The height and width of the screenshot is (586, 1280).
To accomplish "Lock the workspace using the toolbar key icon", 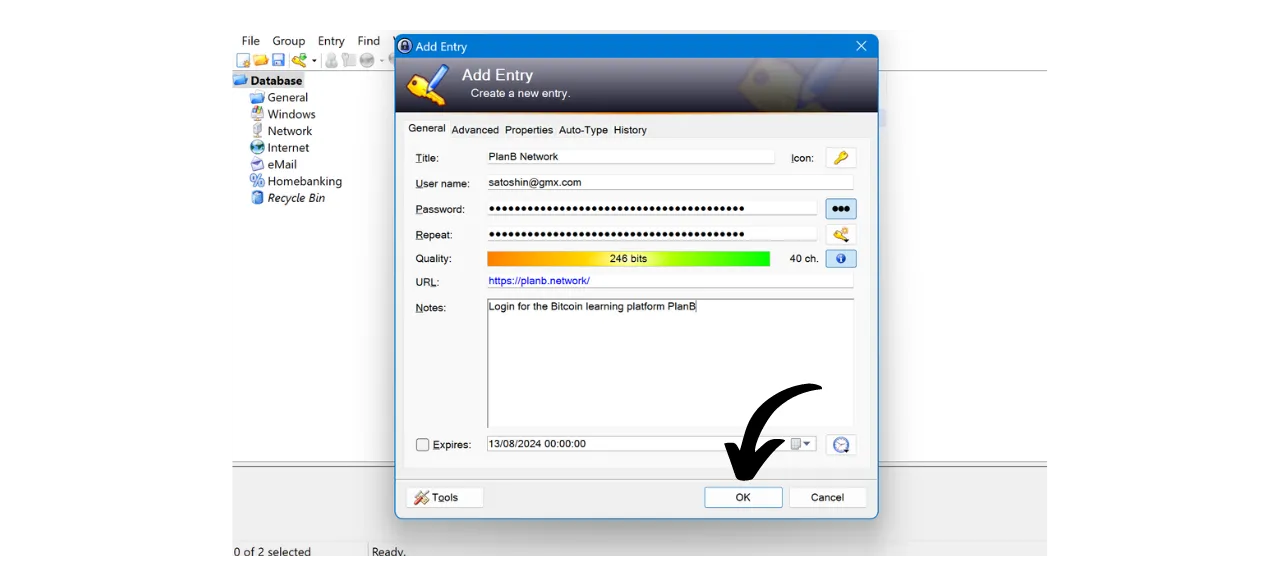I will (x=300, y=60).
